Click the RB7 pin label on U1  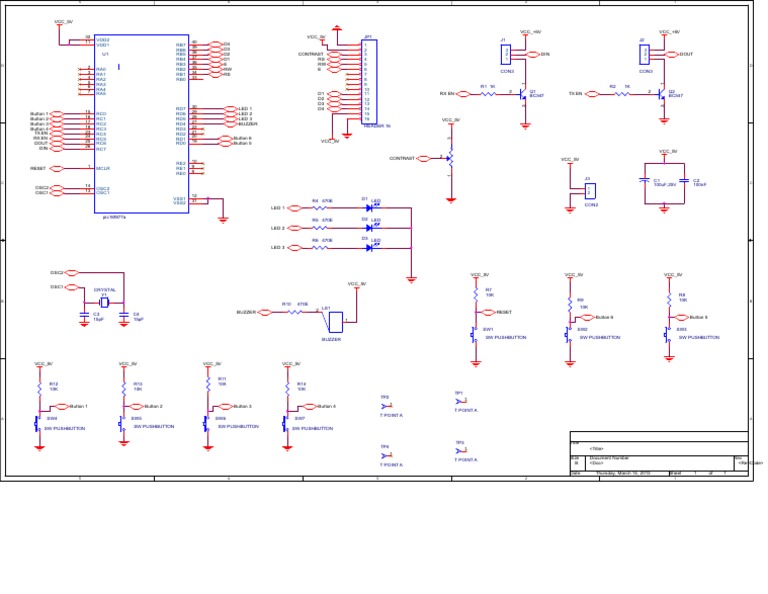[x=181, y=45]
